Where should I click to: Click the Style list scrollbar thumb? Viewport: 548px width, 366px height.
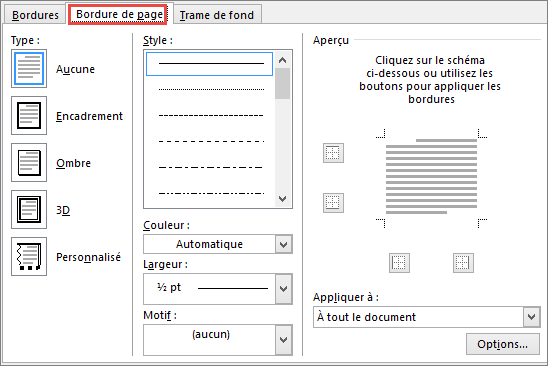[x=283, y=84]
